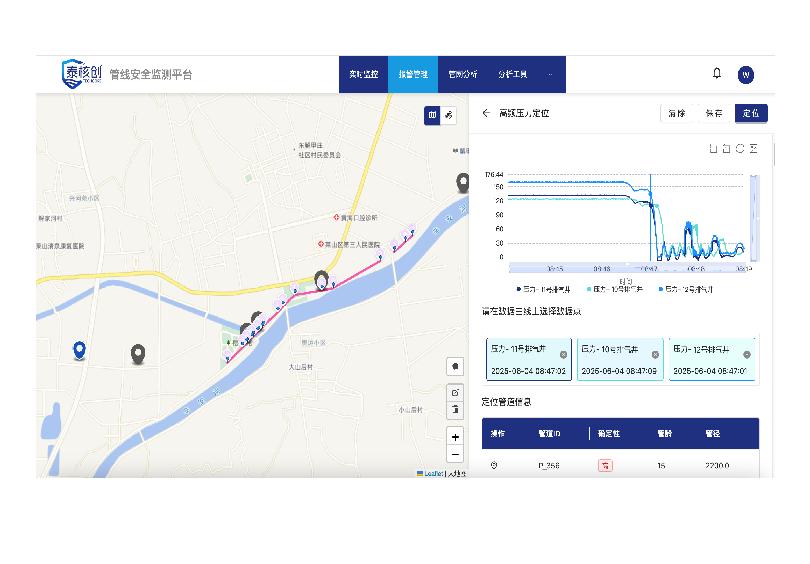Go back with the arrow beside 高频压力定位

[x=486, y=113]
